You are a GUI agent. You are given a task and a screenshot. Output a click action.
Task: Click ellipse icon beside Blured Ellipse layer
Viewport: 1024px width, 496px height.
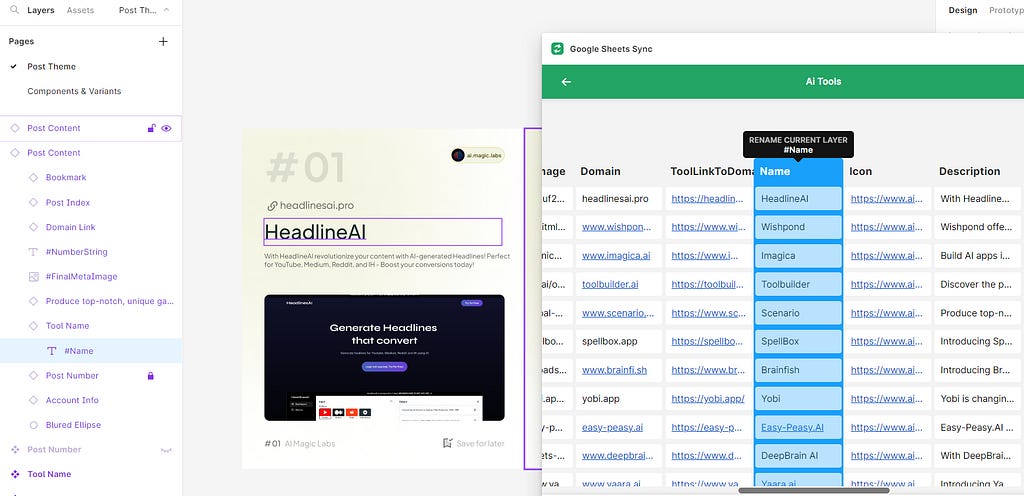[33, 425]
